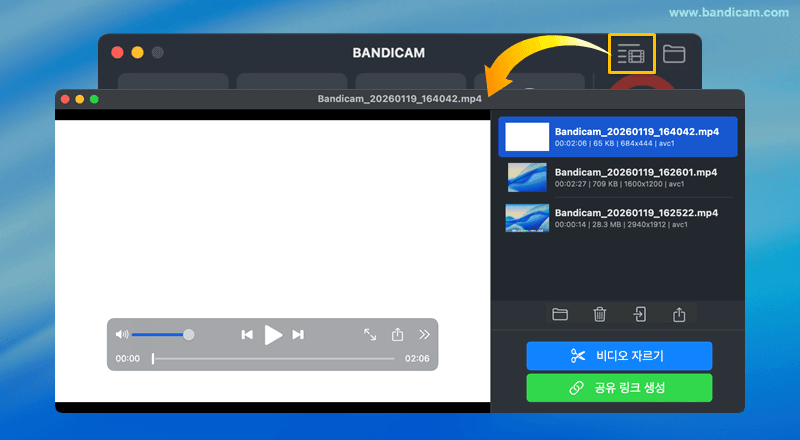Viewport: 800px width, 440px height.
Task: Mute audio using the speaker icon
Action: (122, 334)
